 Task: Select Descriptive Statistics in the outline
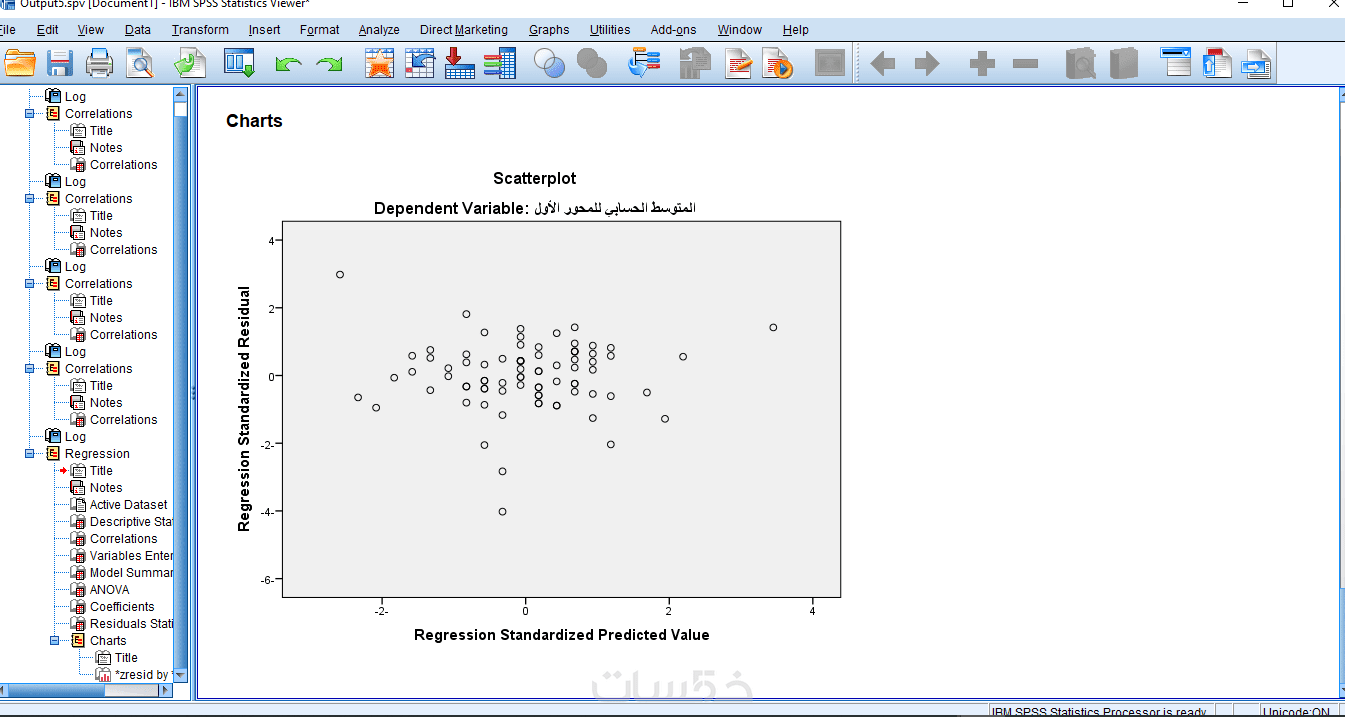point(131,522)
